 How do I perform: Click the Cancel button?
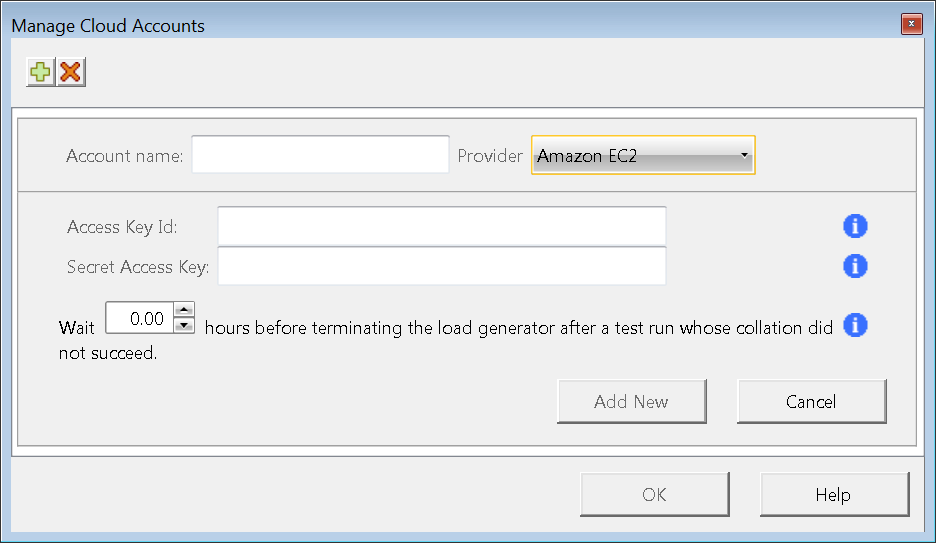coord(811,402)
